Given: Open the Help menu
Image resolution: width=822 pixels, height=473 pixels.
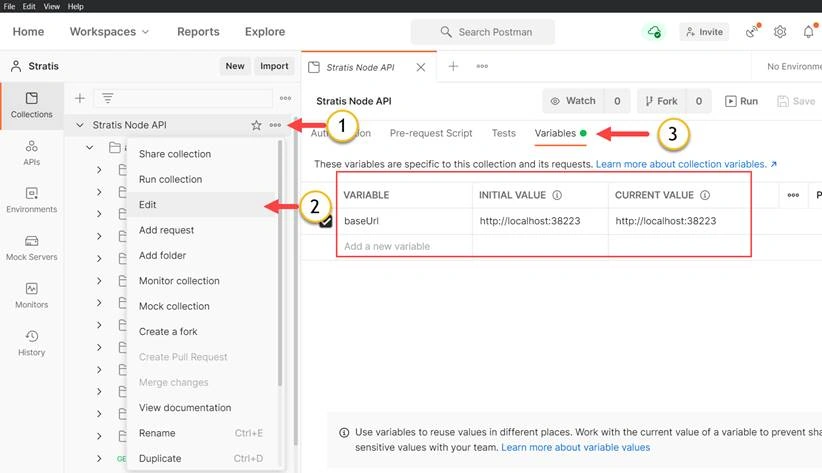Looking at the screenshot, I should (x=75, y=6).
